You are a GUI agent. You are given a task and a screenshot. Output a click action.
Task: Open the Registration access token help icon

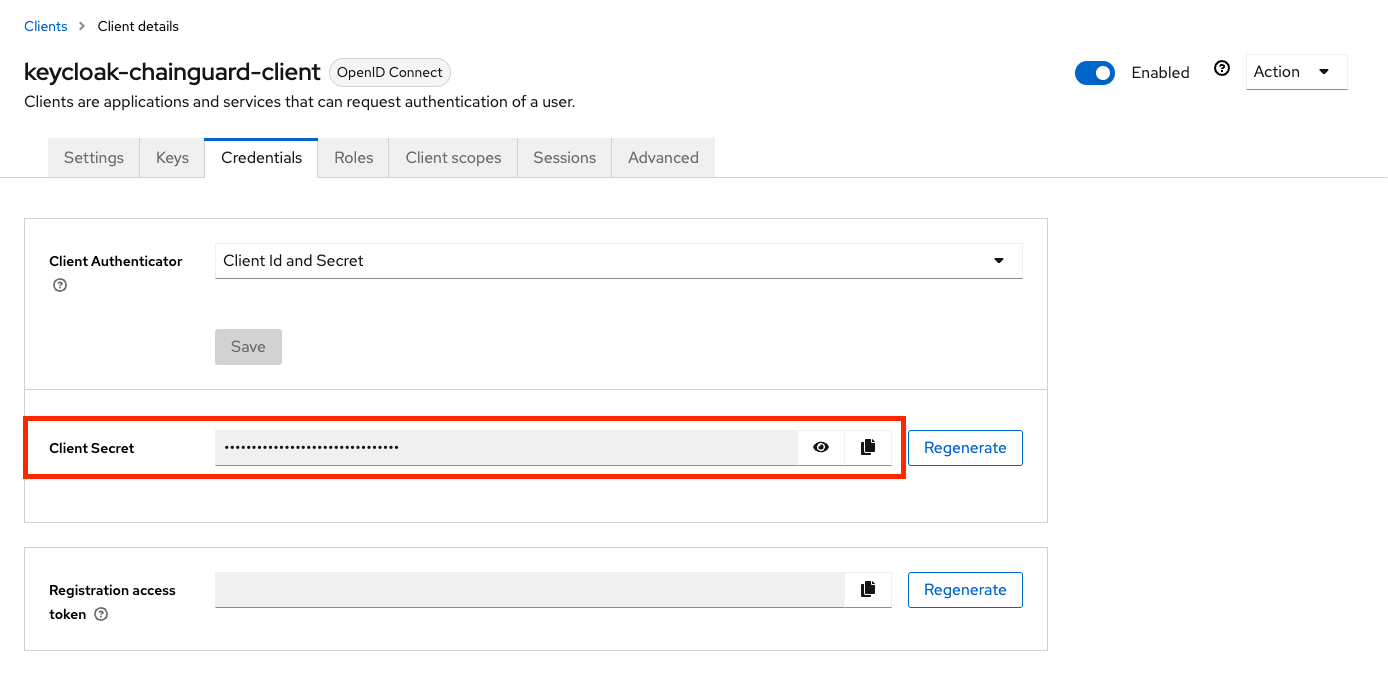tap(100, 614)
